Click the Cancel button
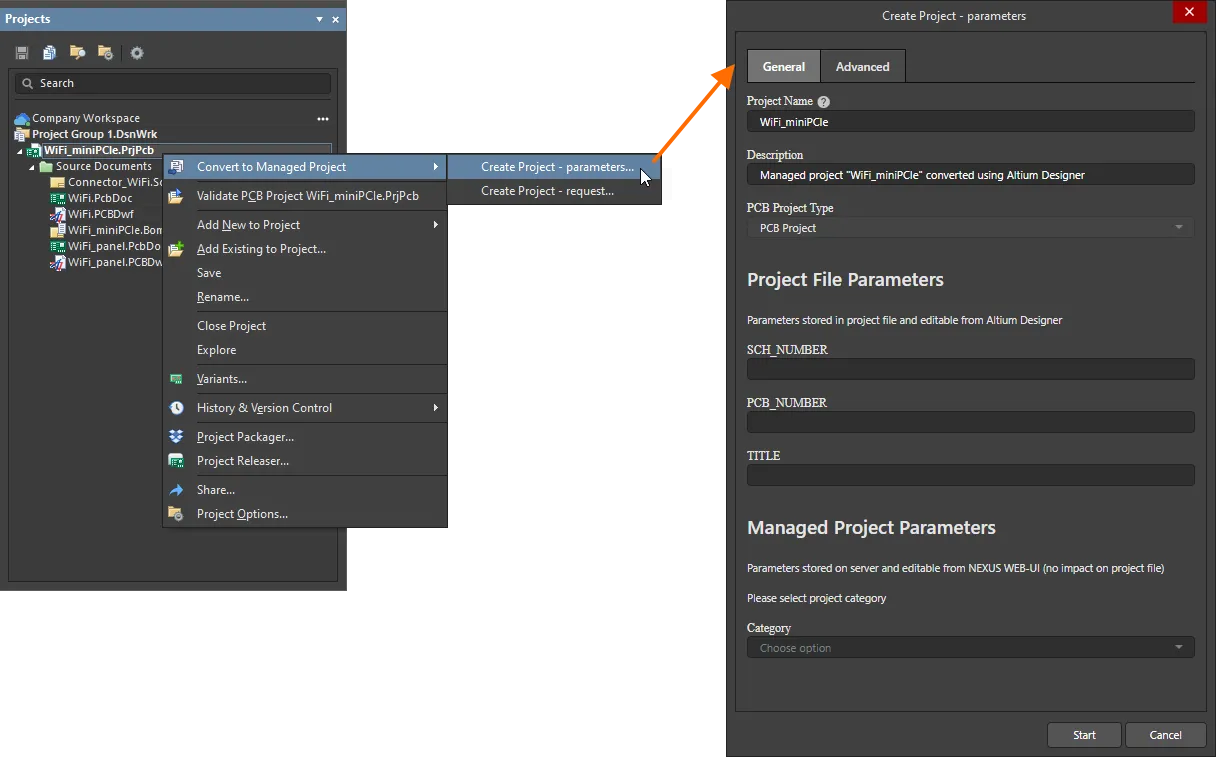Image resolution: width=1216 pixels, height=757 pixels. pyautogui.click(x=1165, y=735)
